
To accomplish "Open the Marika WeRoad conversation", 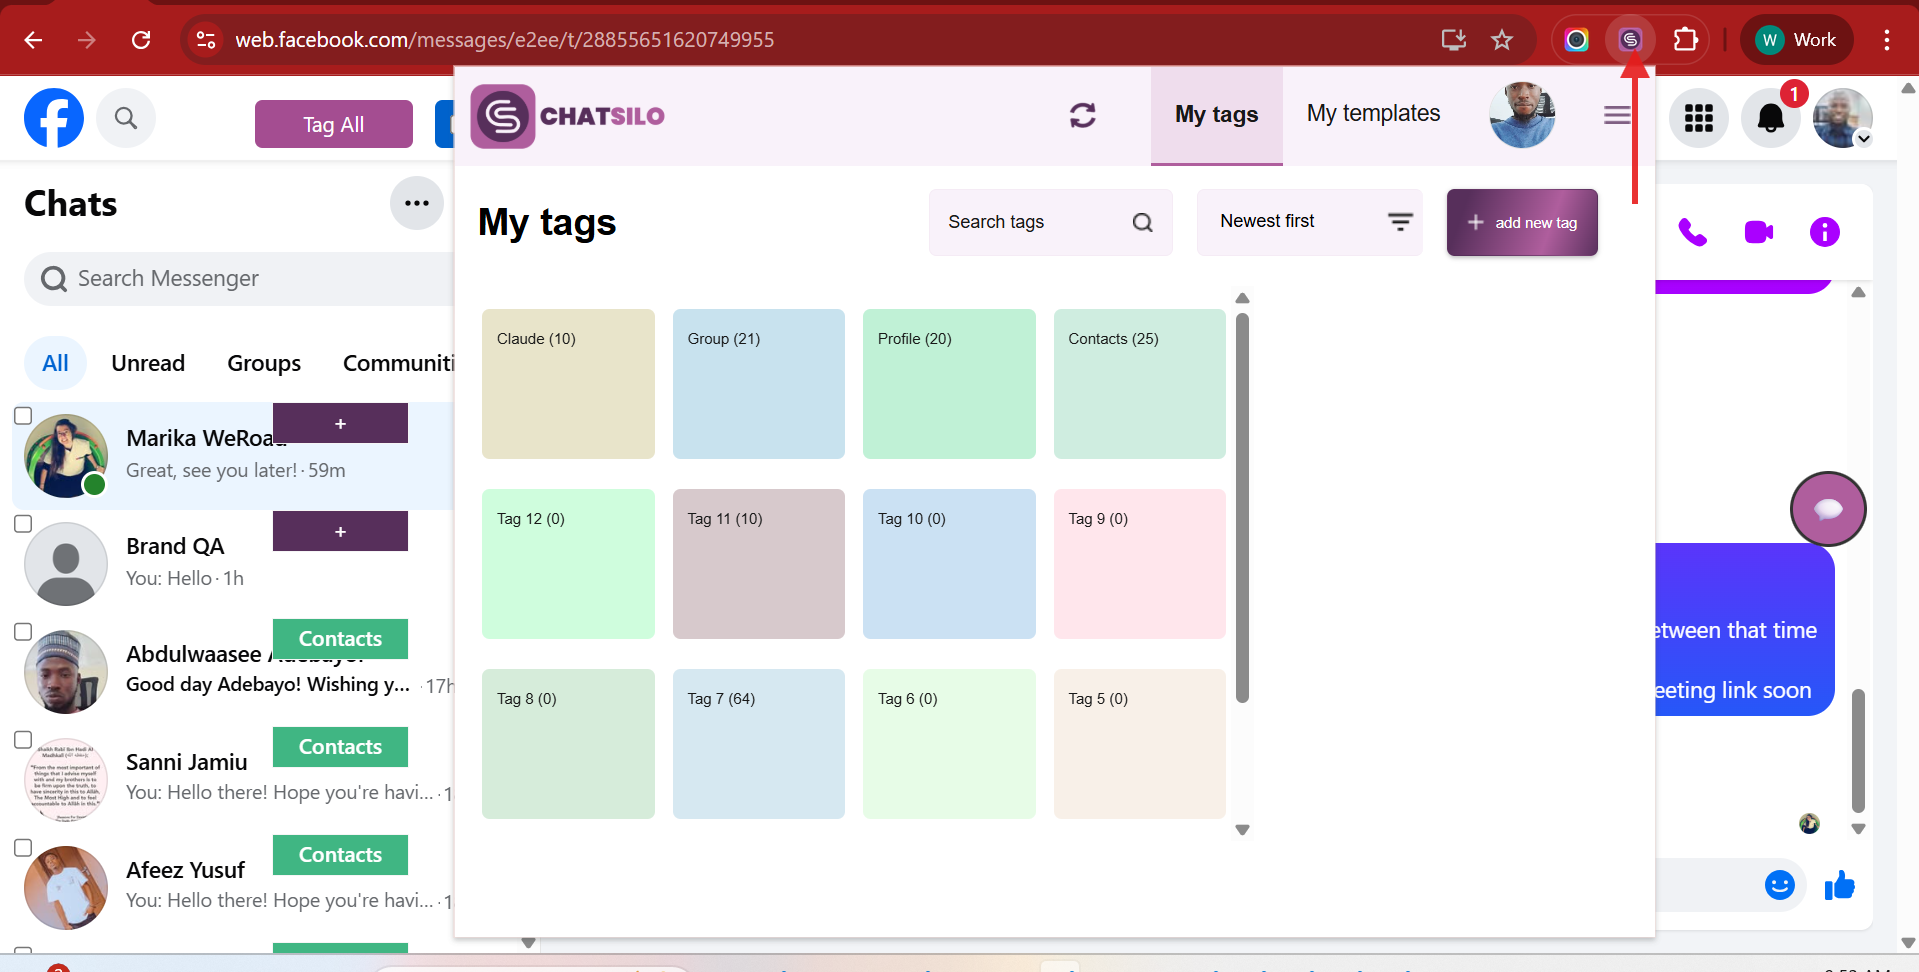I will click(233, 456).
